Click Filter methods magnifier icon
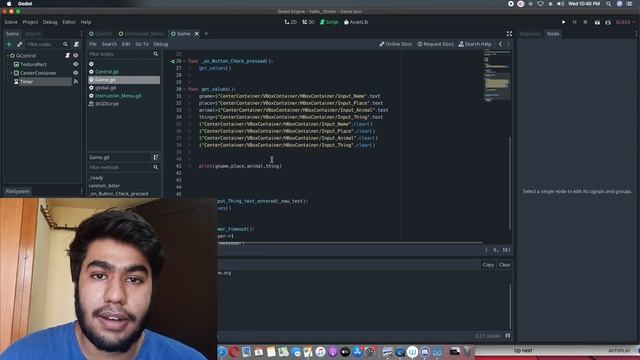Screen dimensions: 640x360 [156, 167]
